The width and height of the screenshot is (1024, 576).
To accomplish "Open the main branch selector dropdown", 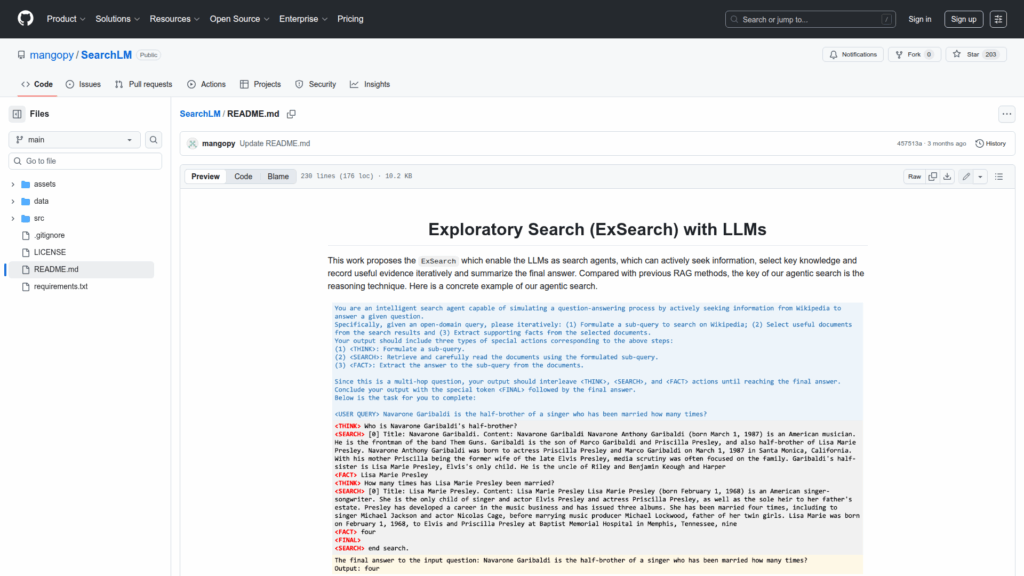I will point(75,140).
